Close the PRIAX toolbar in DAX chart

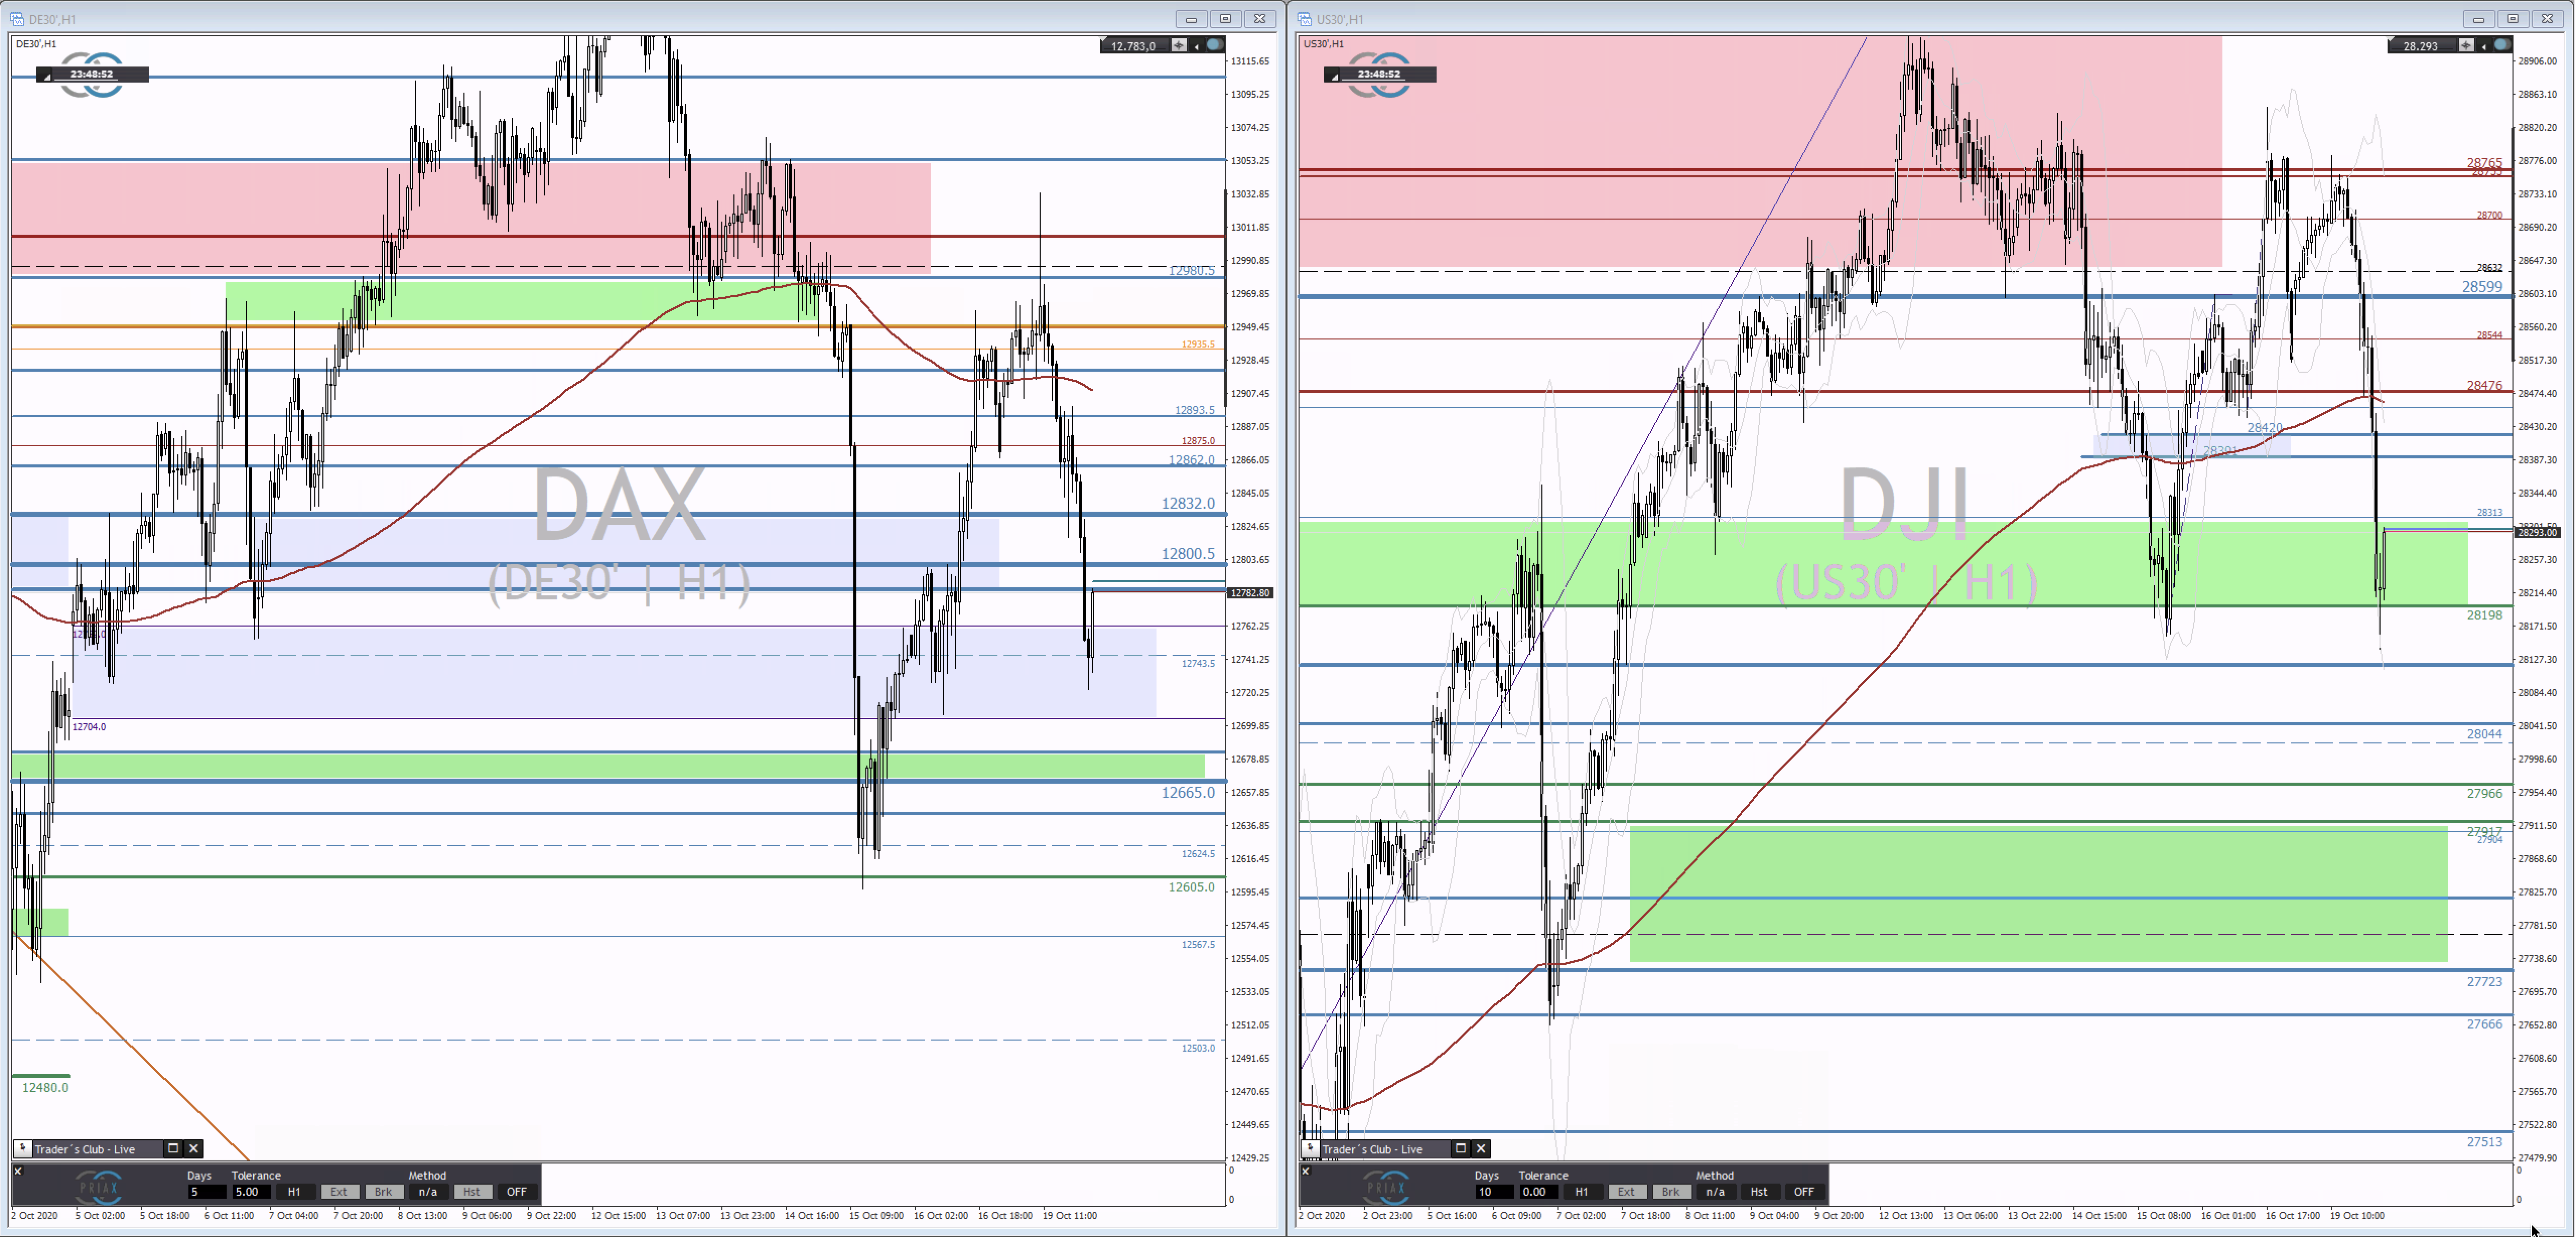tap(18, 1171)
